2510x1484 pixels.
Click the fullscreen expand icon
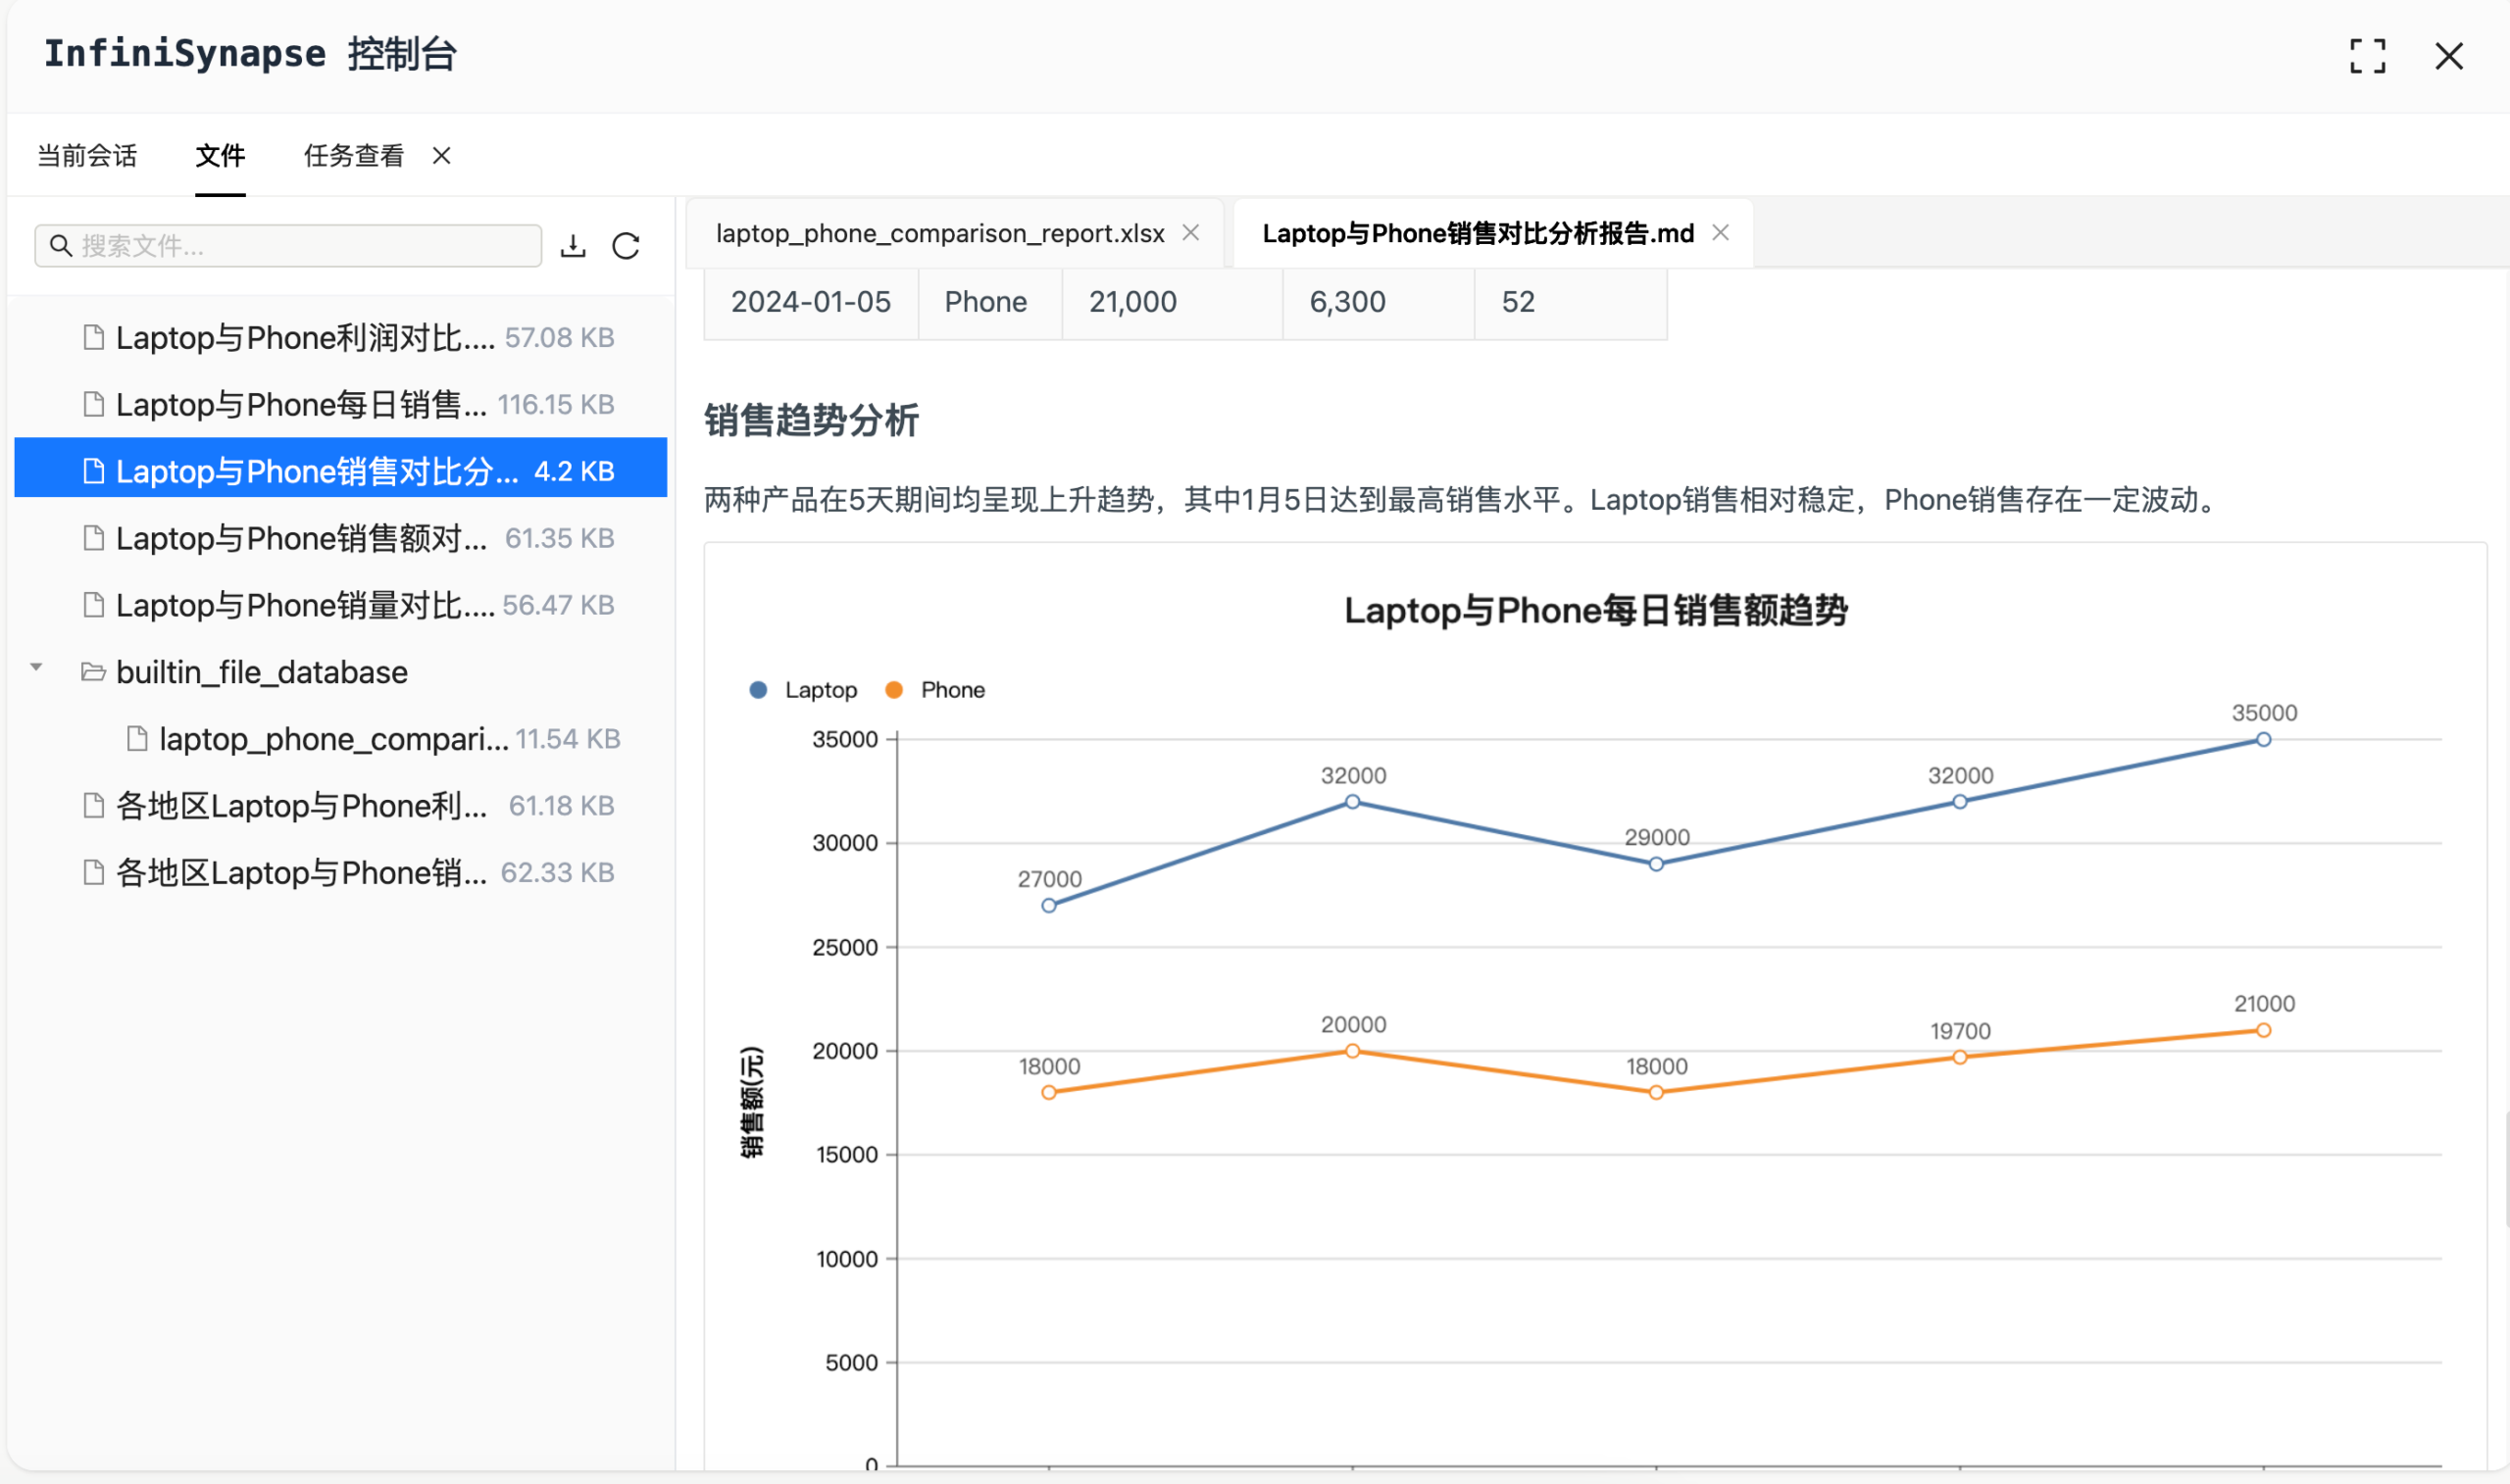coord(2368,57)
